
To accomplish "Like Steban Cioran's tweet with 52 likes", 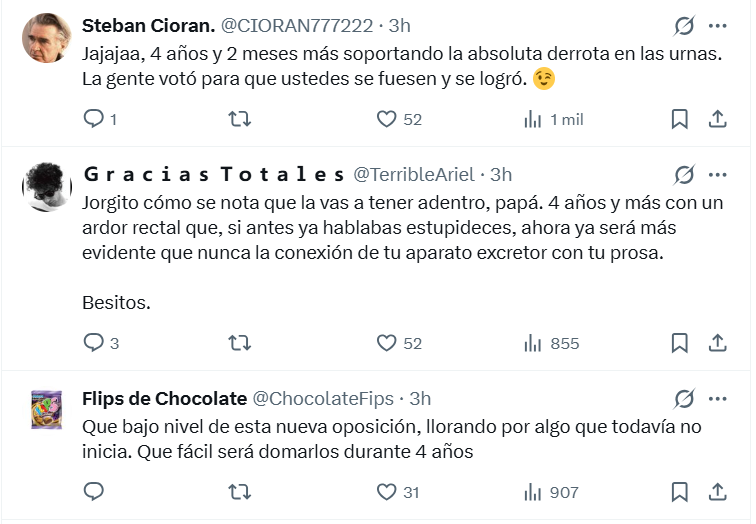I will pyautogui.click(x=387, y=119).
